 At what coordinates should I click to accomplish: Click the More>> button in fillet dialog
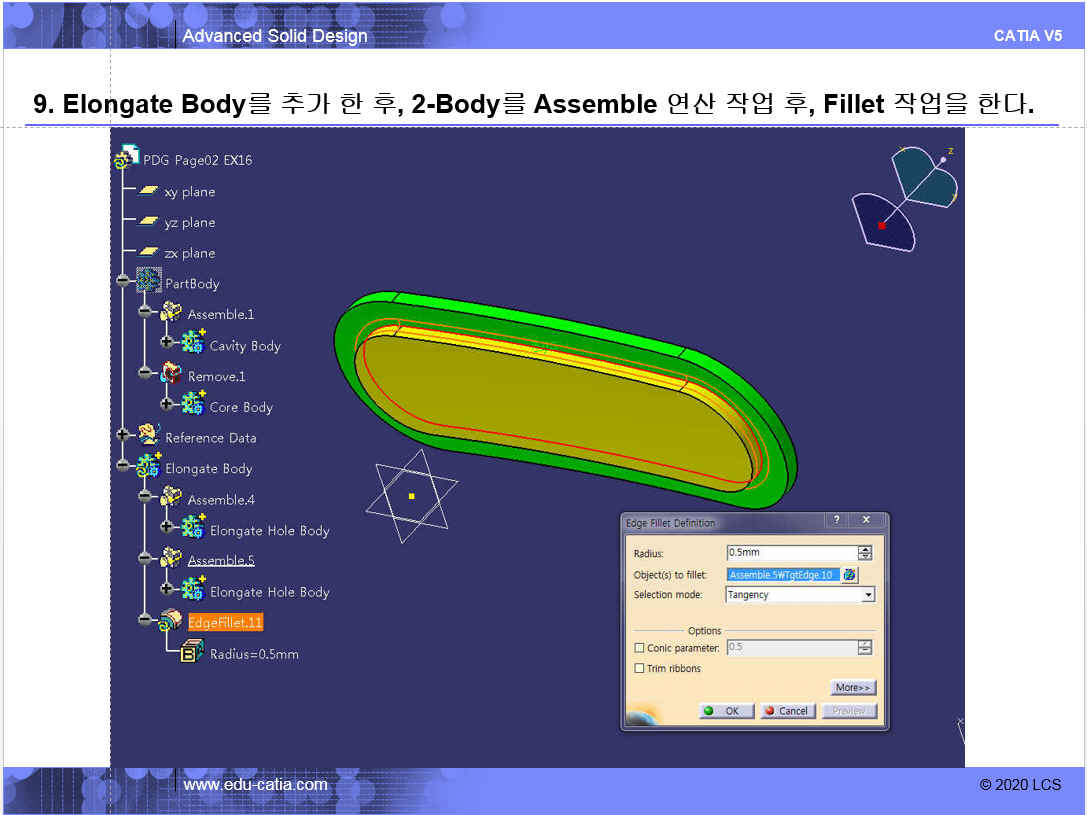[x=853, y=688]
